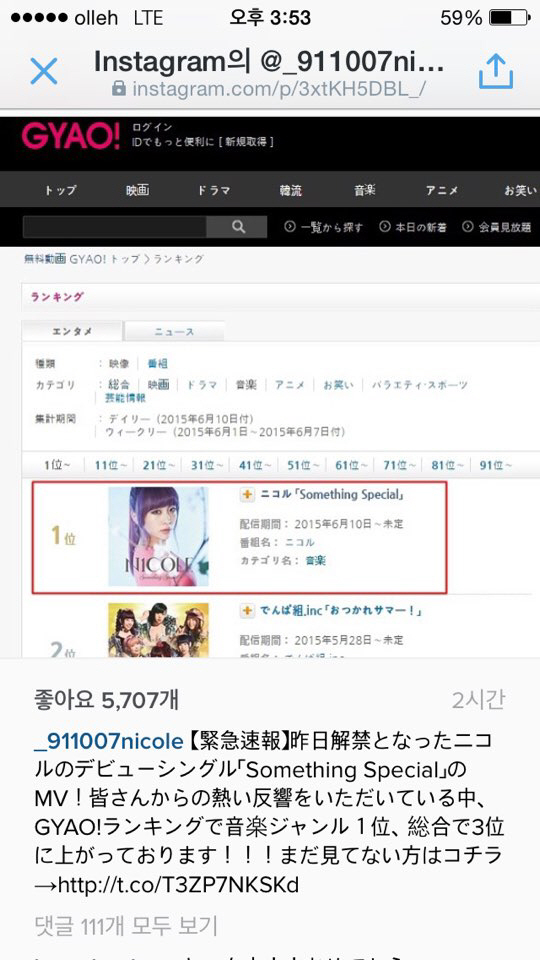Open the ドラマ nav menu item
The width and height of the screenshot is (540, 960).
214,190
